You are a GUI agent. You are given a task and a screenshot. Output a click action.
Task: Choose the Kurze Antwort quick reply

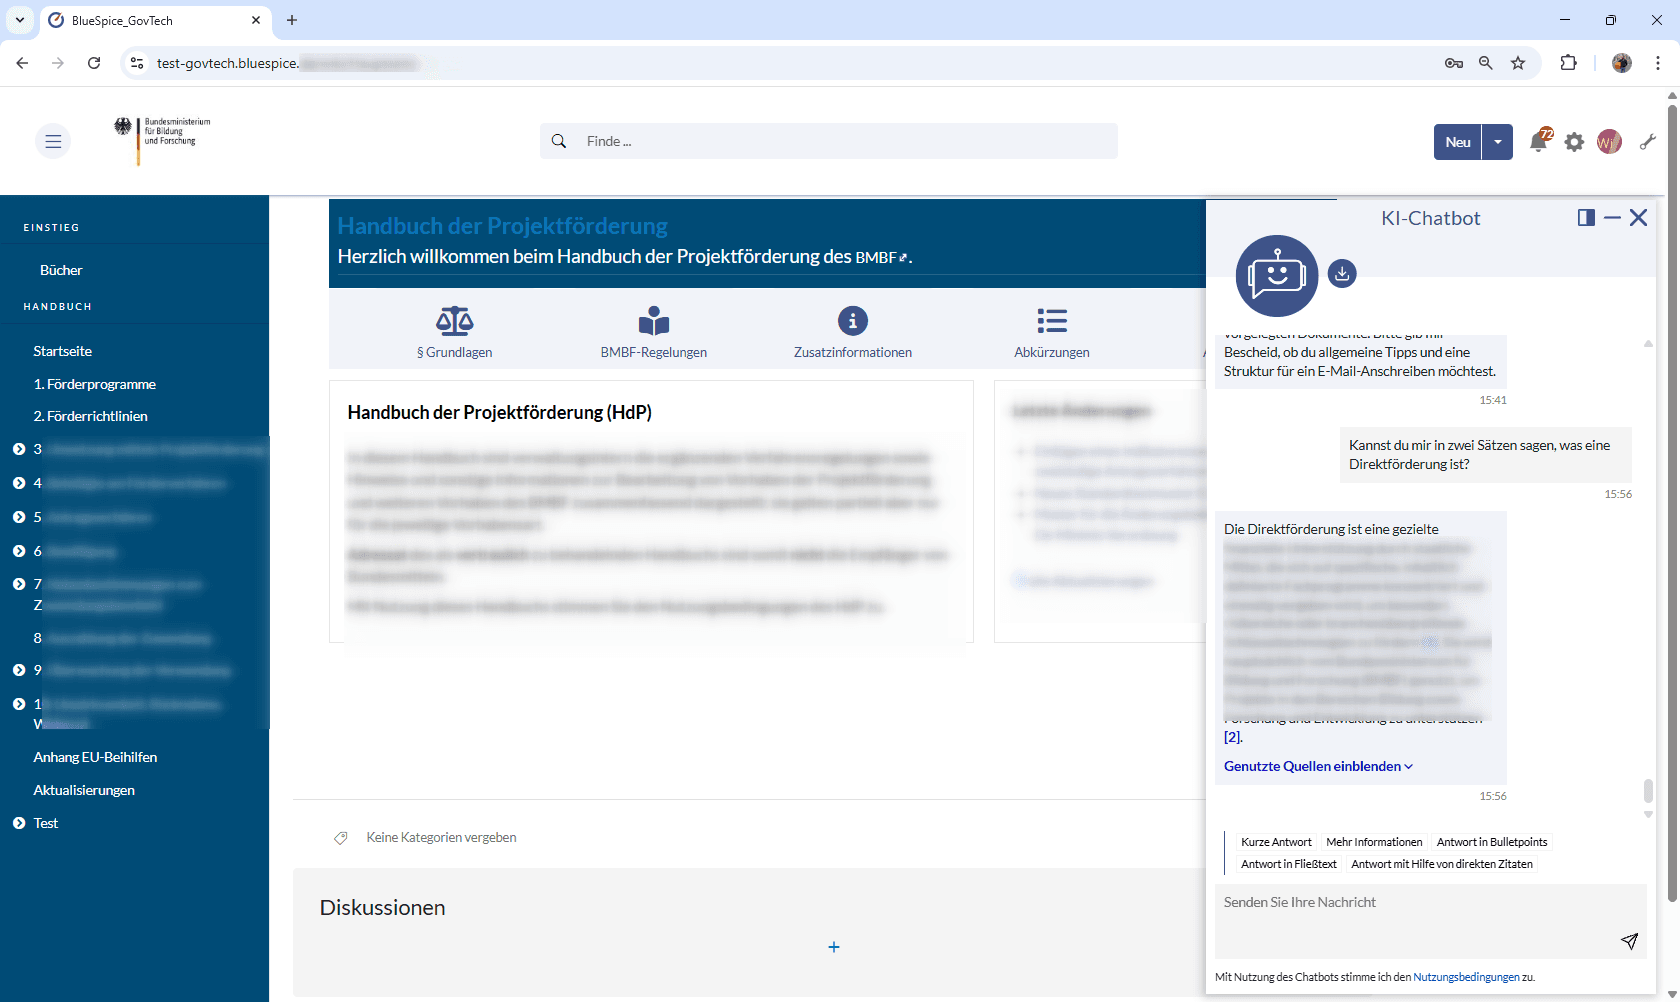(x=1276, y=842)
